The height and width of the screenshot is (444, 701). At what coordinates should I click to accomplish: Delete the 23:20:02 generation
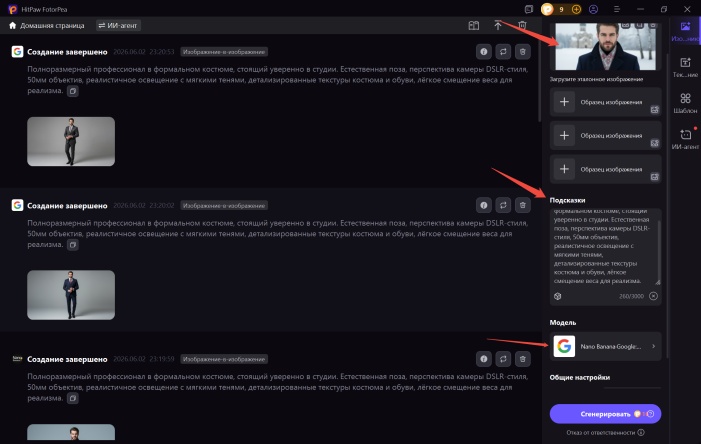pos(523,205)
